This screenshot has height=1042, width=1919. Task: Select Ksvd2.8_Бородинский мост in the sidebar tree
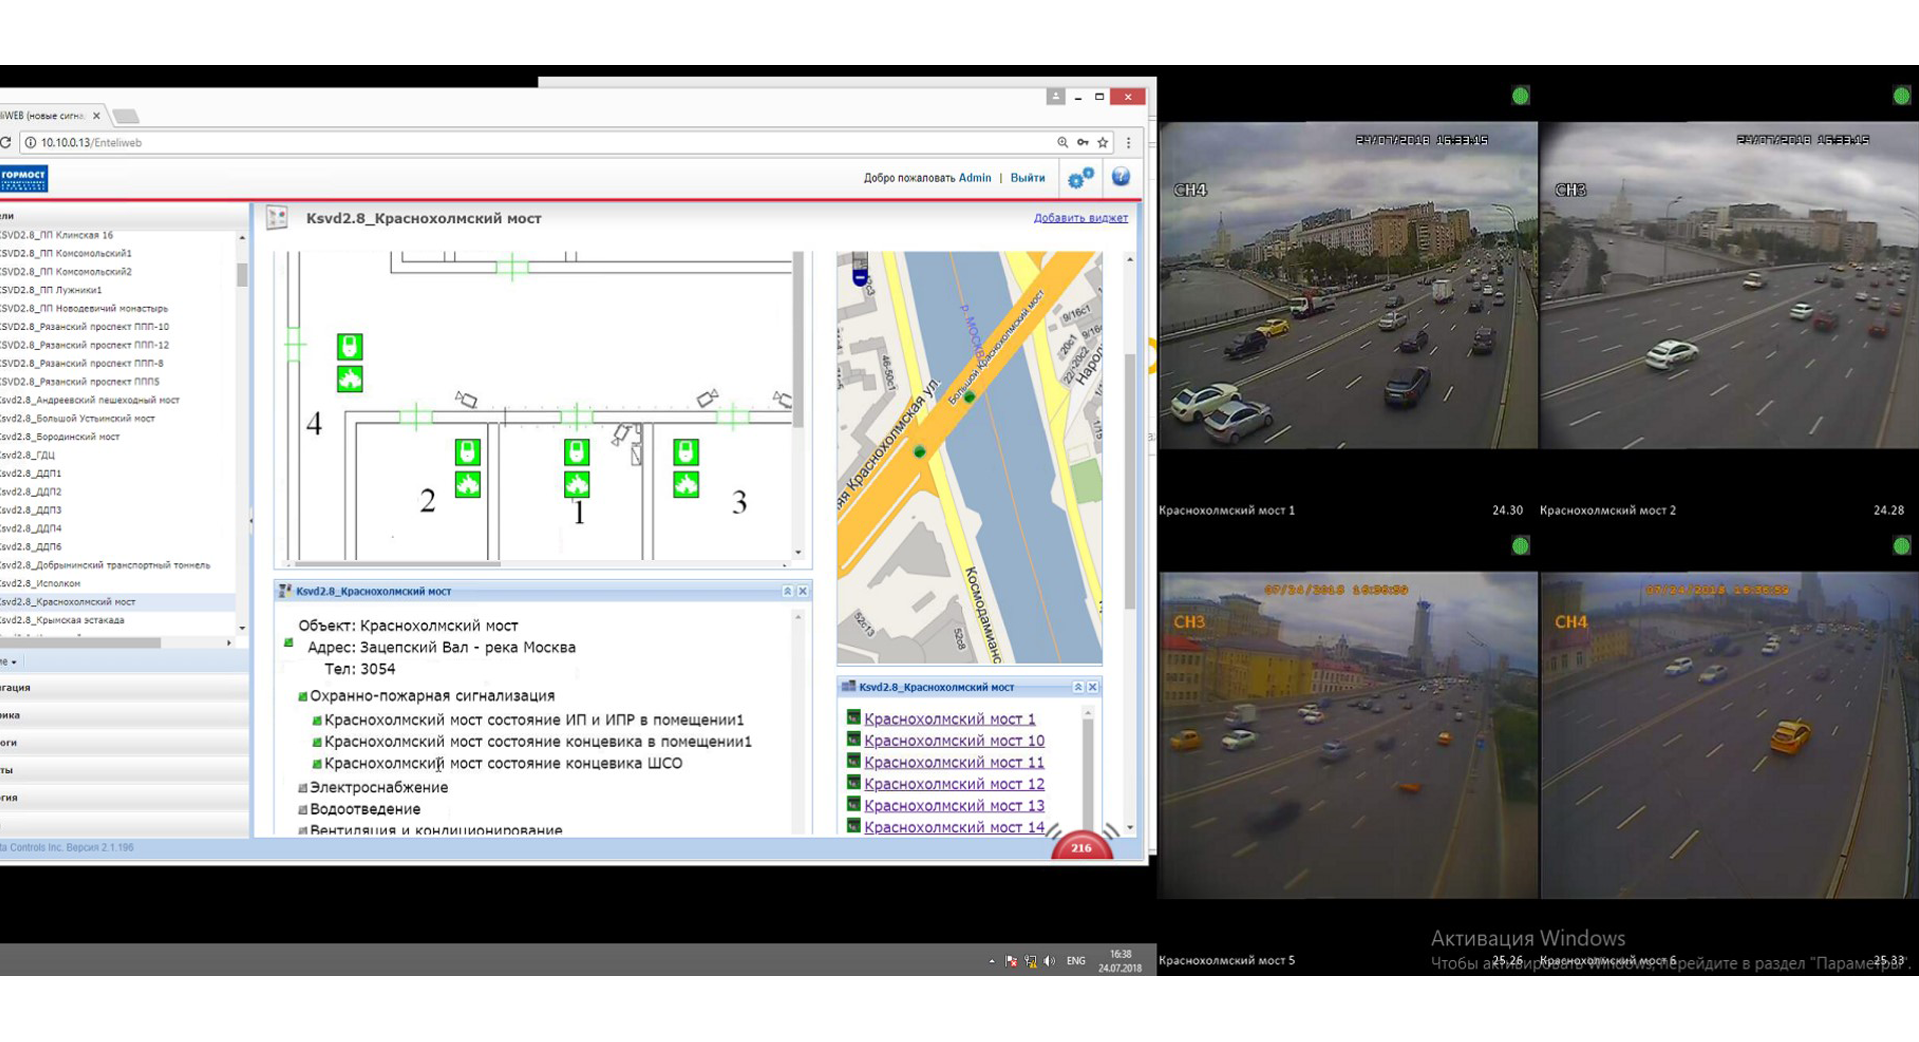point(60,436)
